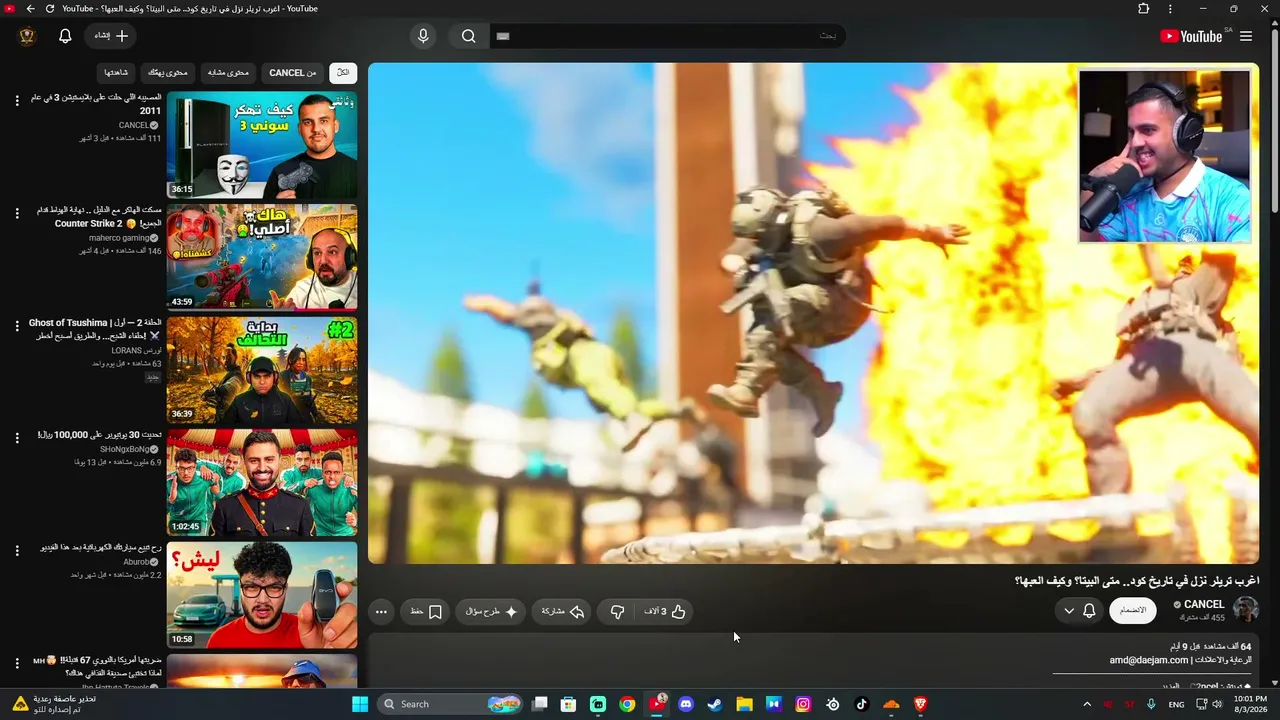Open Brave browser from taskbar
Image resolution: width=1280 pixels, height=720 pixels.
[x=921, y=704]
